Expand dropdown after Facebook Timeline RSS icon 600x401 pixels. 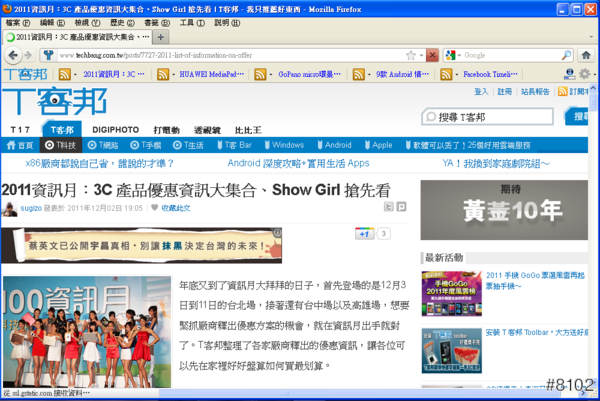pos(457,75)
